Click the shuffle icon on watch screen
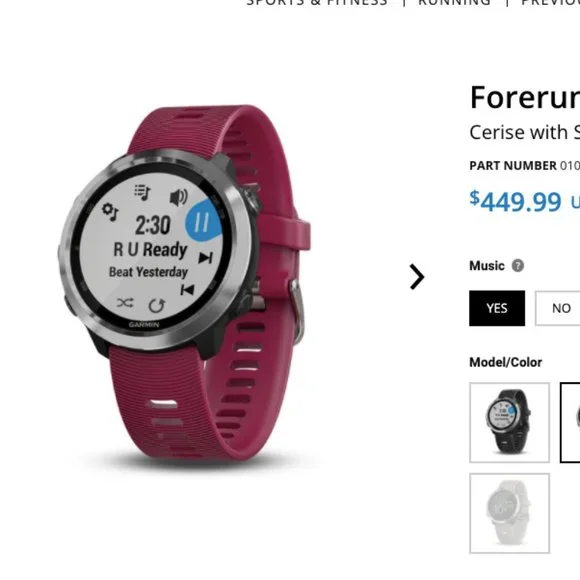580x580 pixels. click(125, 303)
